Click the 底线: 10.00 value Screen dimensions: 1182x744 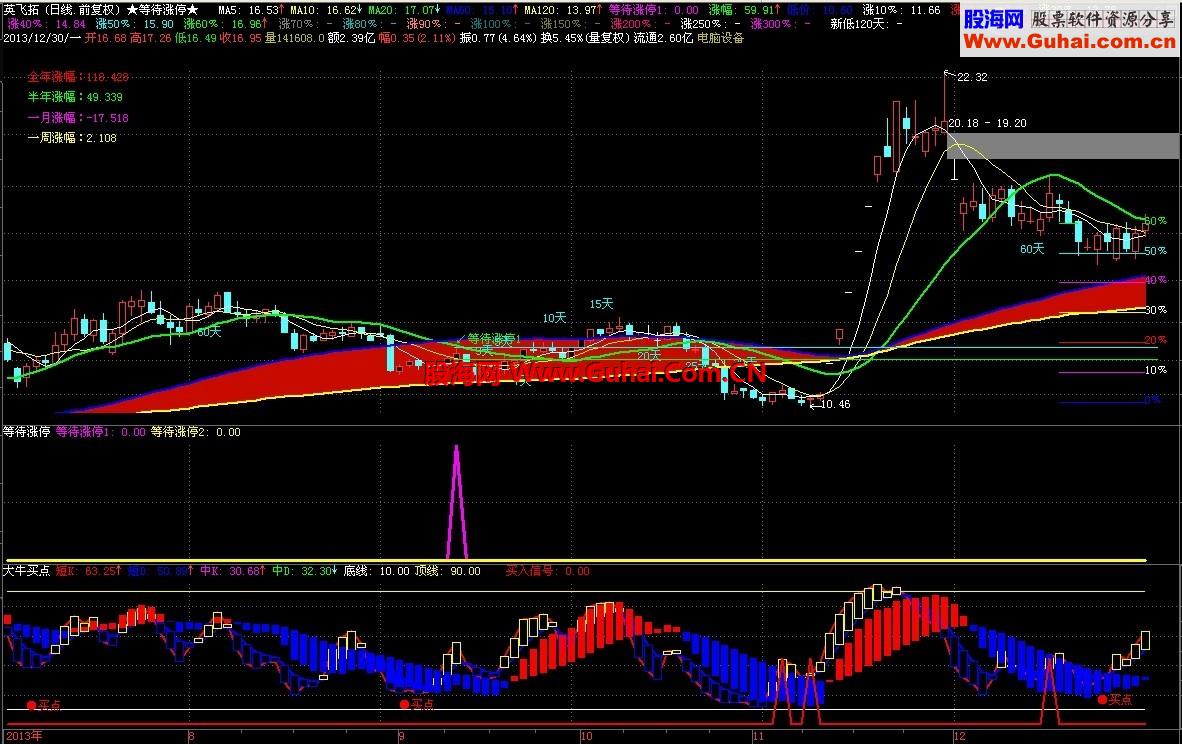pos(376,571)
